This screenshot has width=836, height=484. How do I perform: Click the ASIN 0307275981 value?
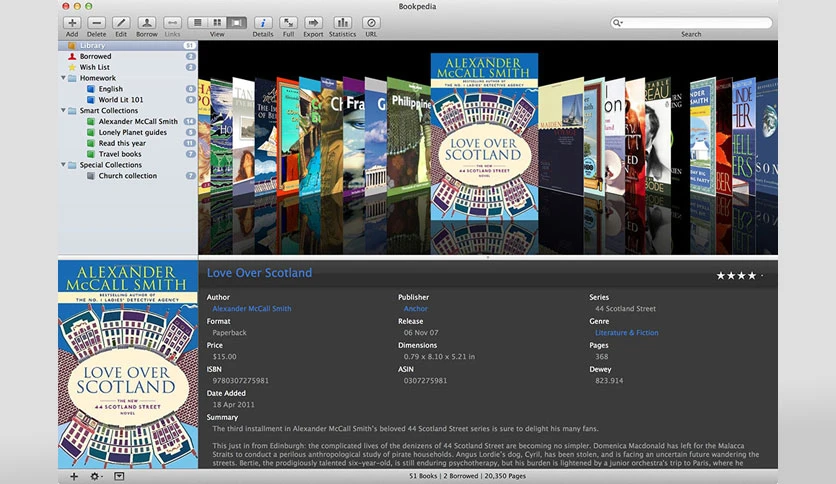425,381
